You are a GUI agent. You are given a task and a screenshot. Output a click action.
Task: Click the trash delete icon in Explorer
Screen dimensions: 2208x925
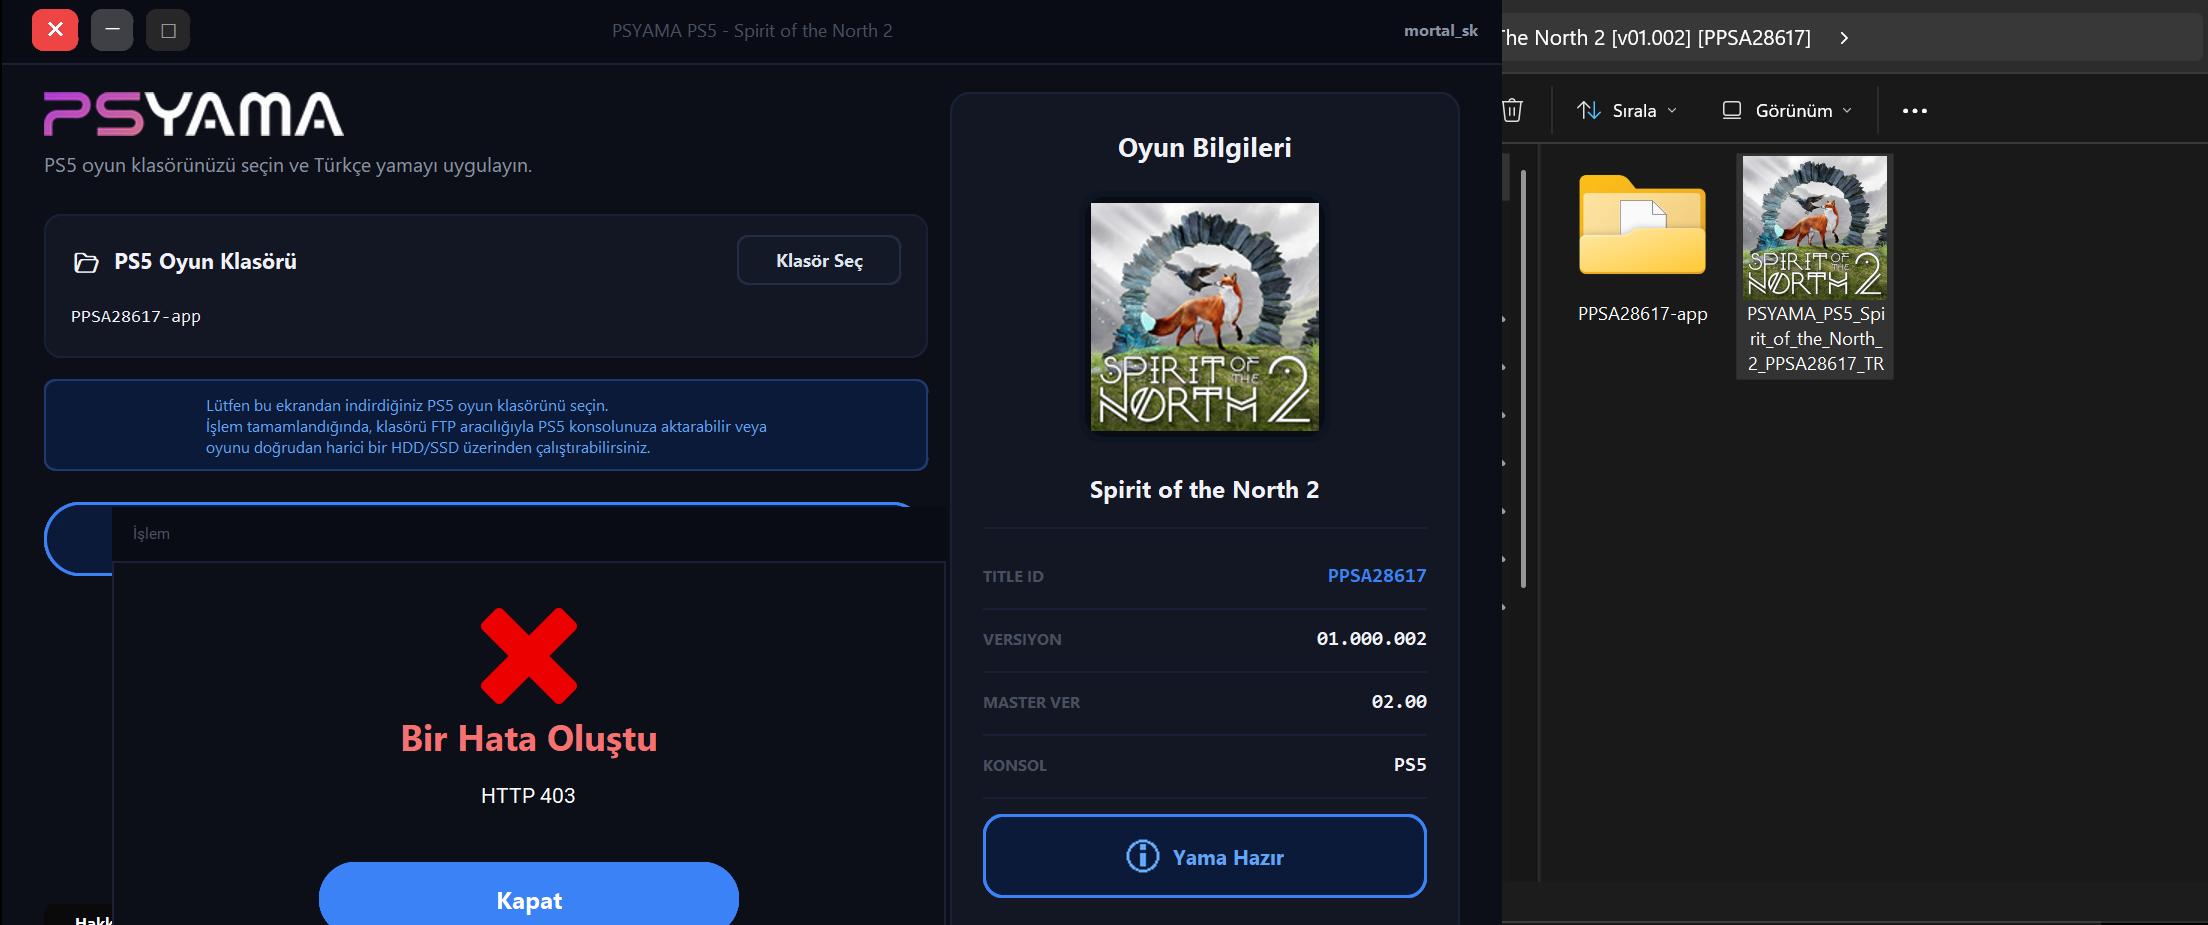[1512, 110]
